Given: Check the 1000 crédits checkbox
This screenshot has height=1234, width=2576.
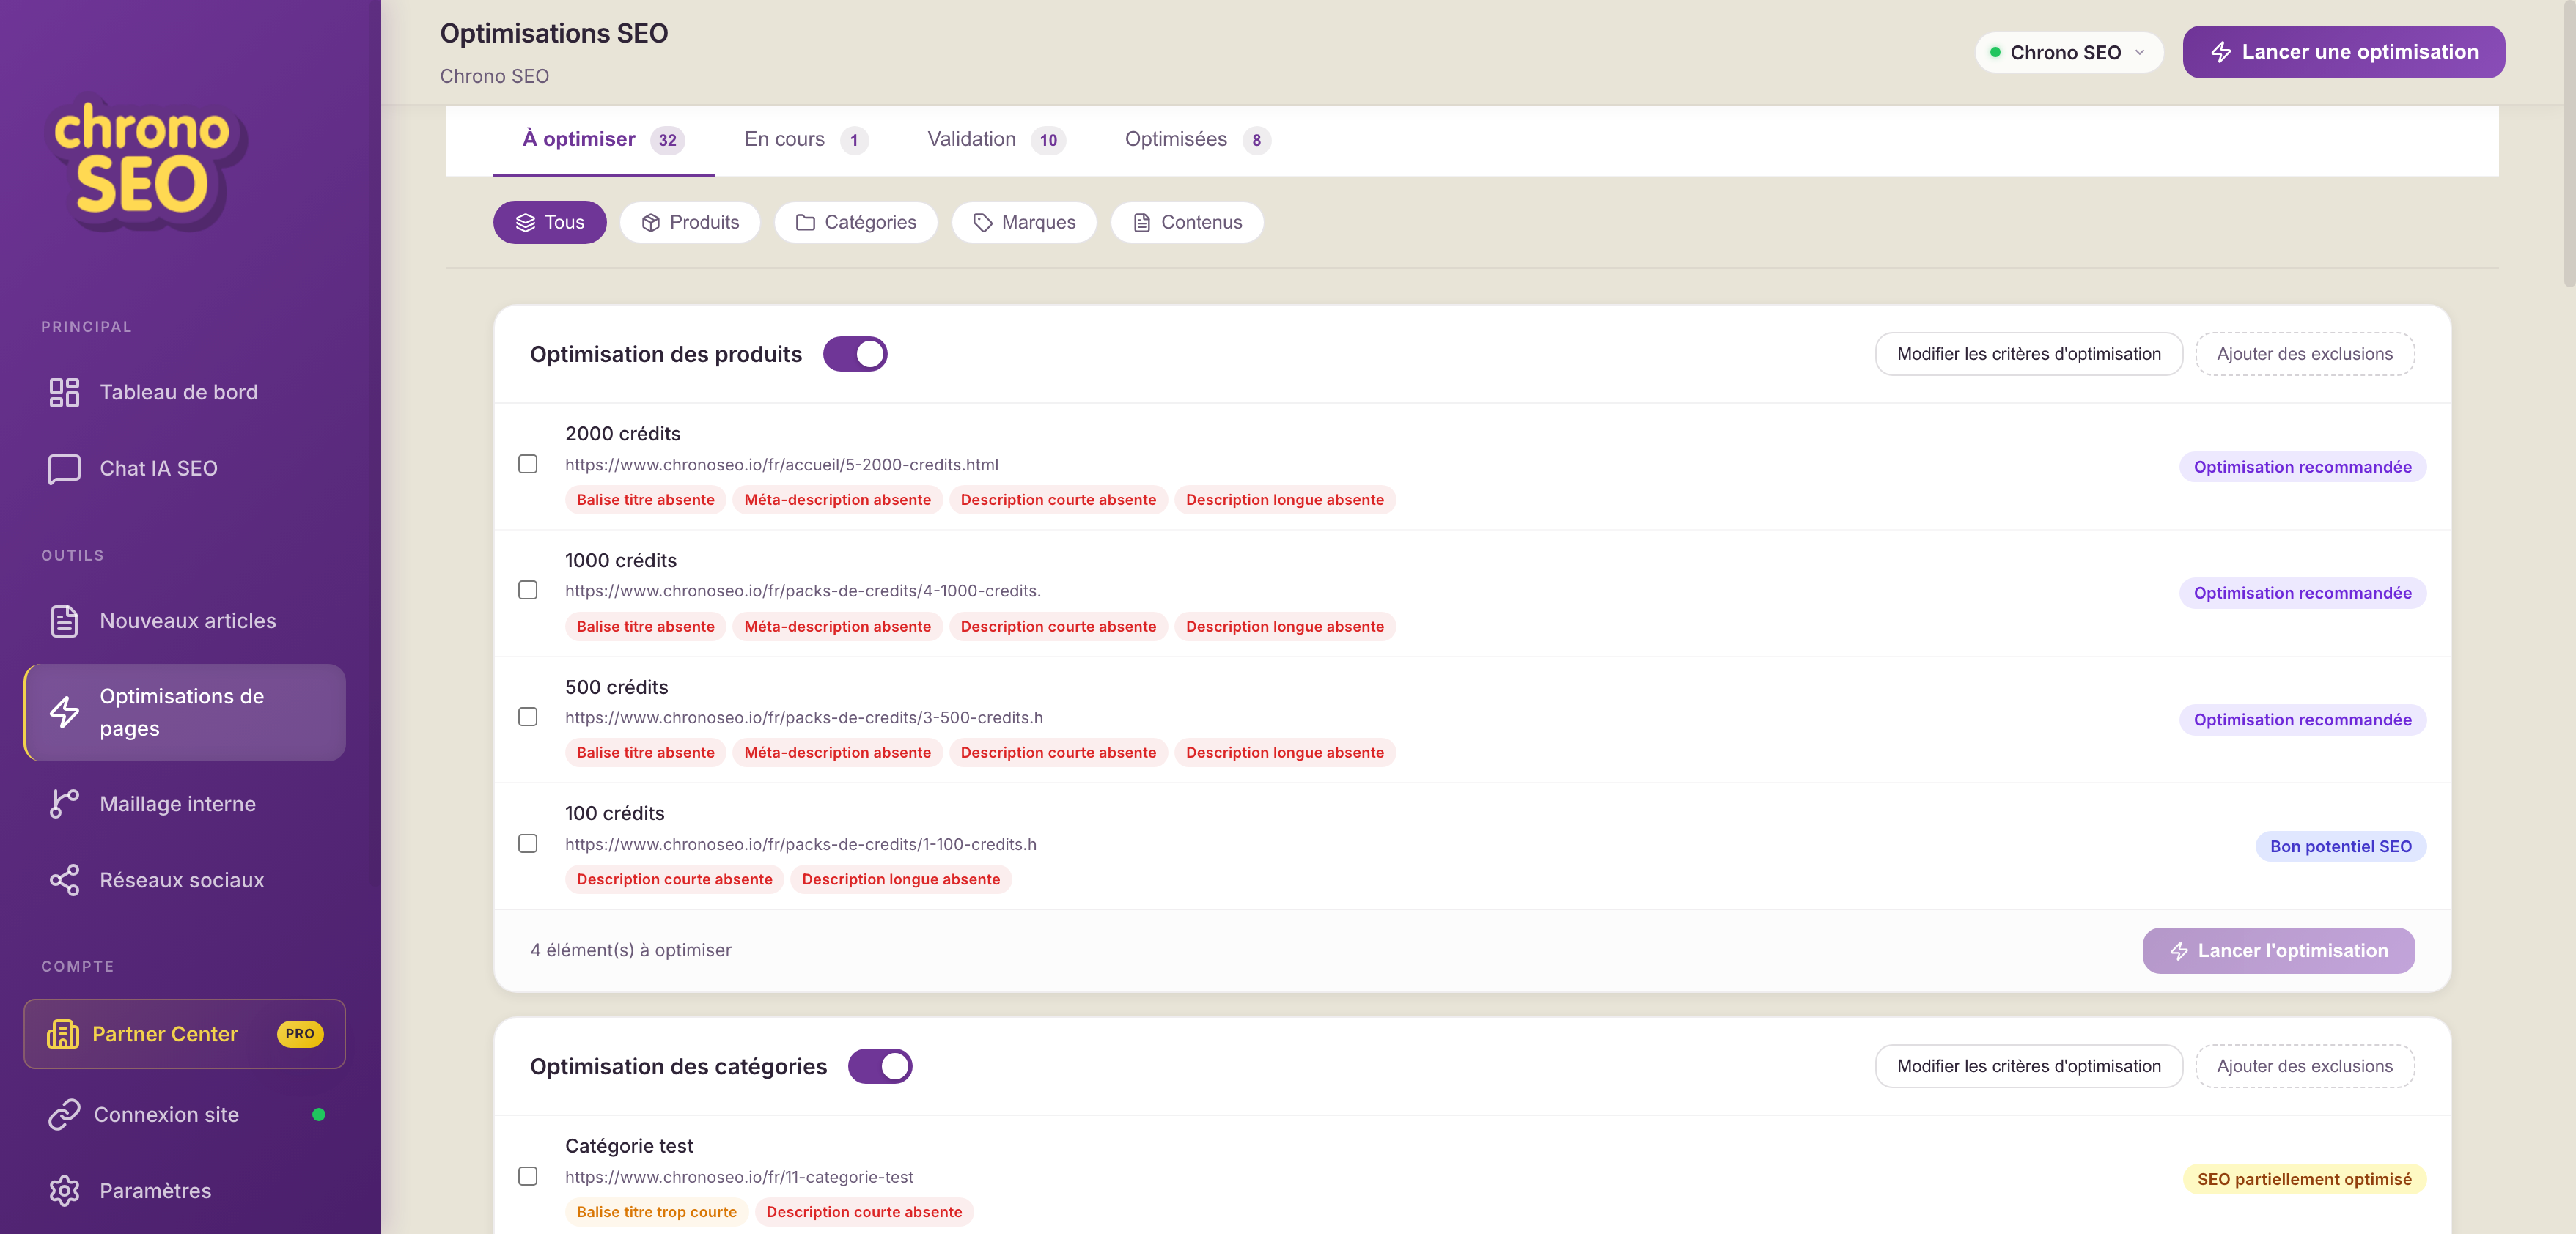Looking at the screenshot, I should click(x=528, y=590).
